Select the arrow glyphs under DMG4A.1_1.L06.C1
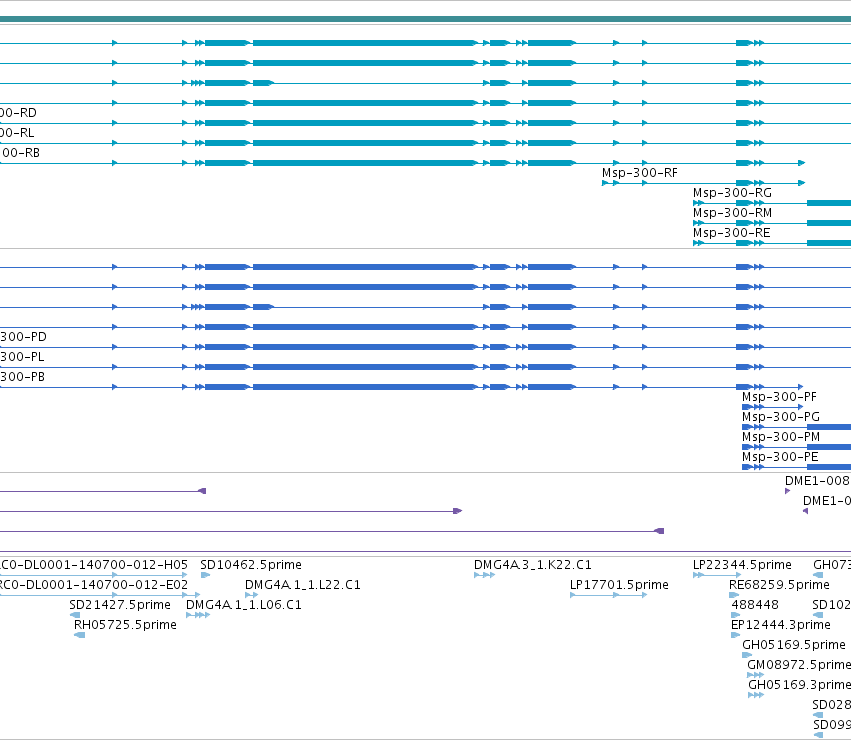Image resolution: width=851 pixels, height=740 pixels. pos(198,615)
